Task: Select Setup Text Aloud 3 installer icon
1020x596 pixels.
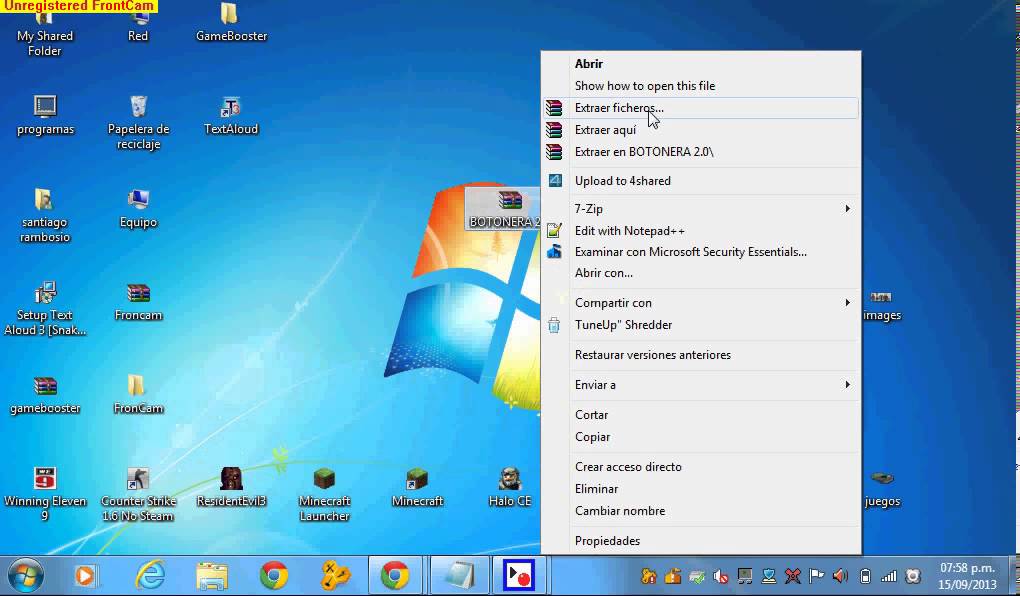Action: coord(44,309)
